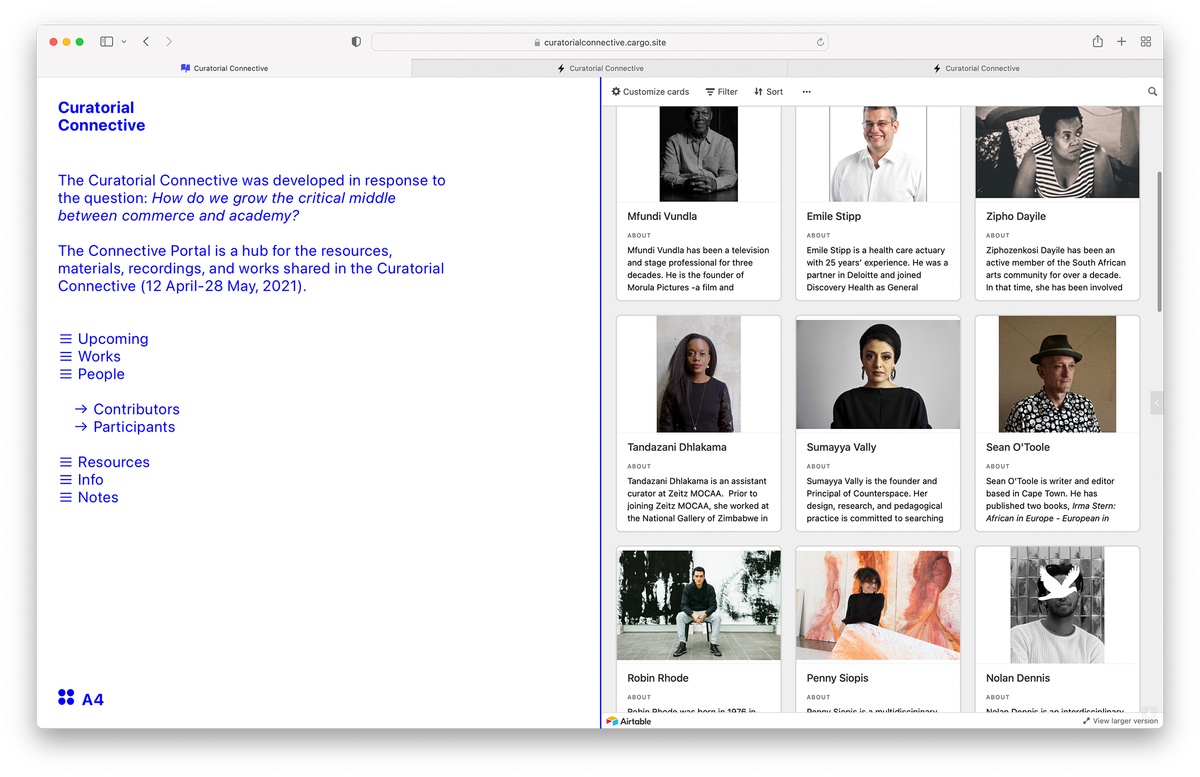This screenshot has width=1200, height=777.
Task: Open the Sort options in Airtable
Action: tap(768, 92)
